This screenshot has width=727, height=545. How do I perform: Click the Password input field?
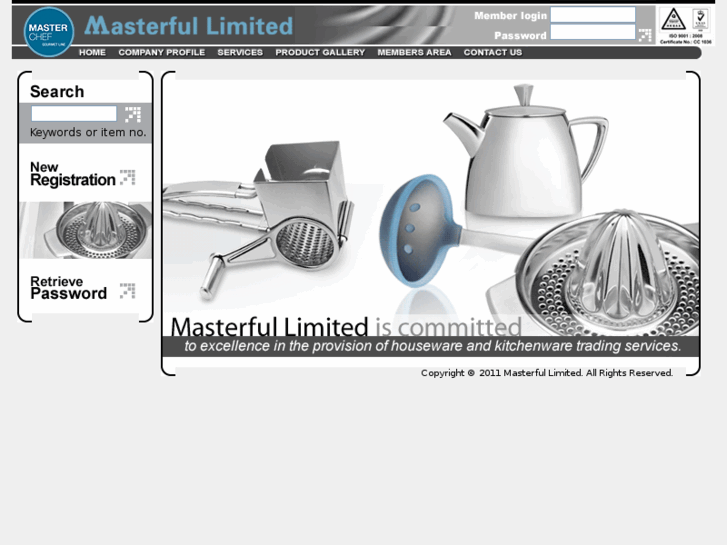593,32
